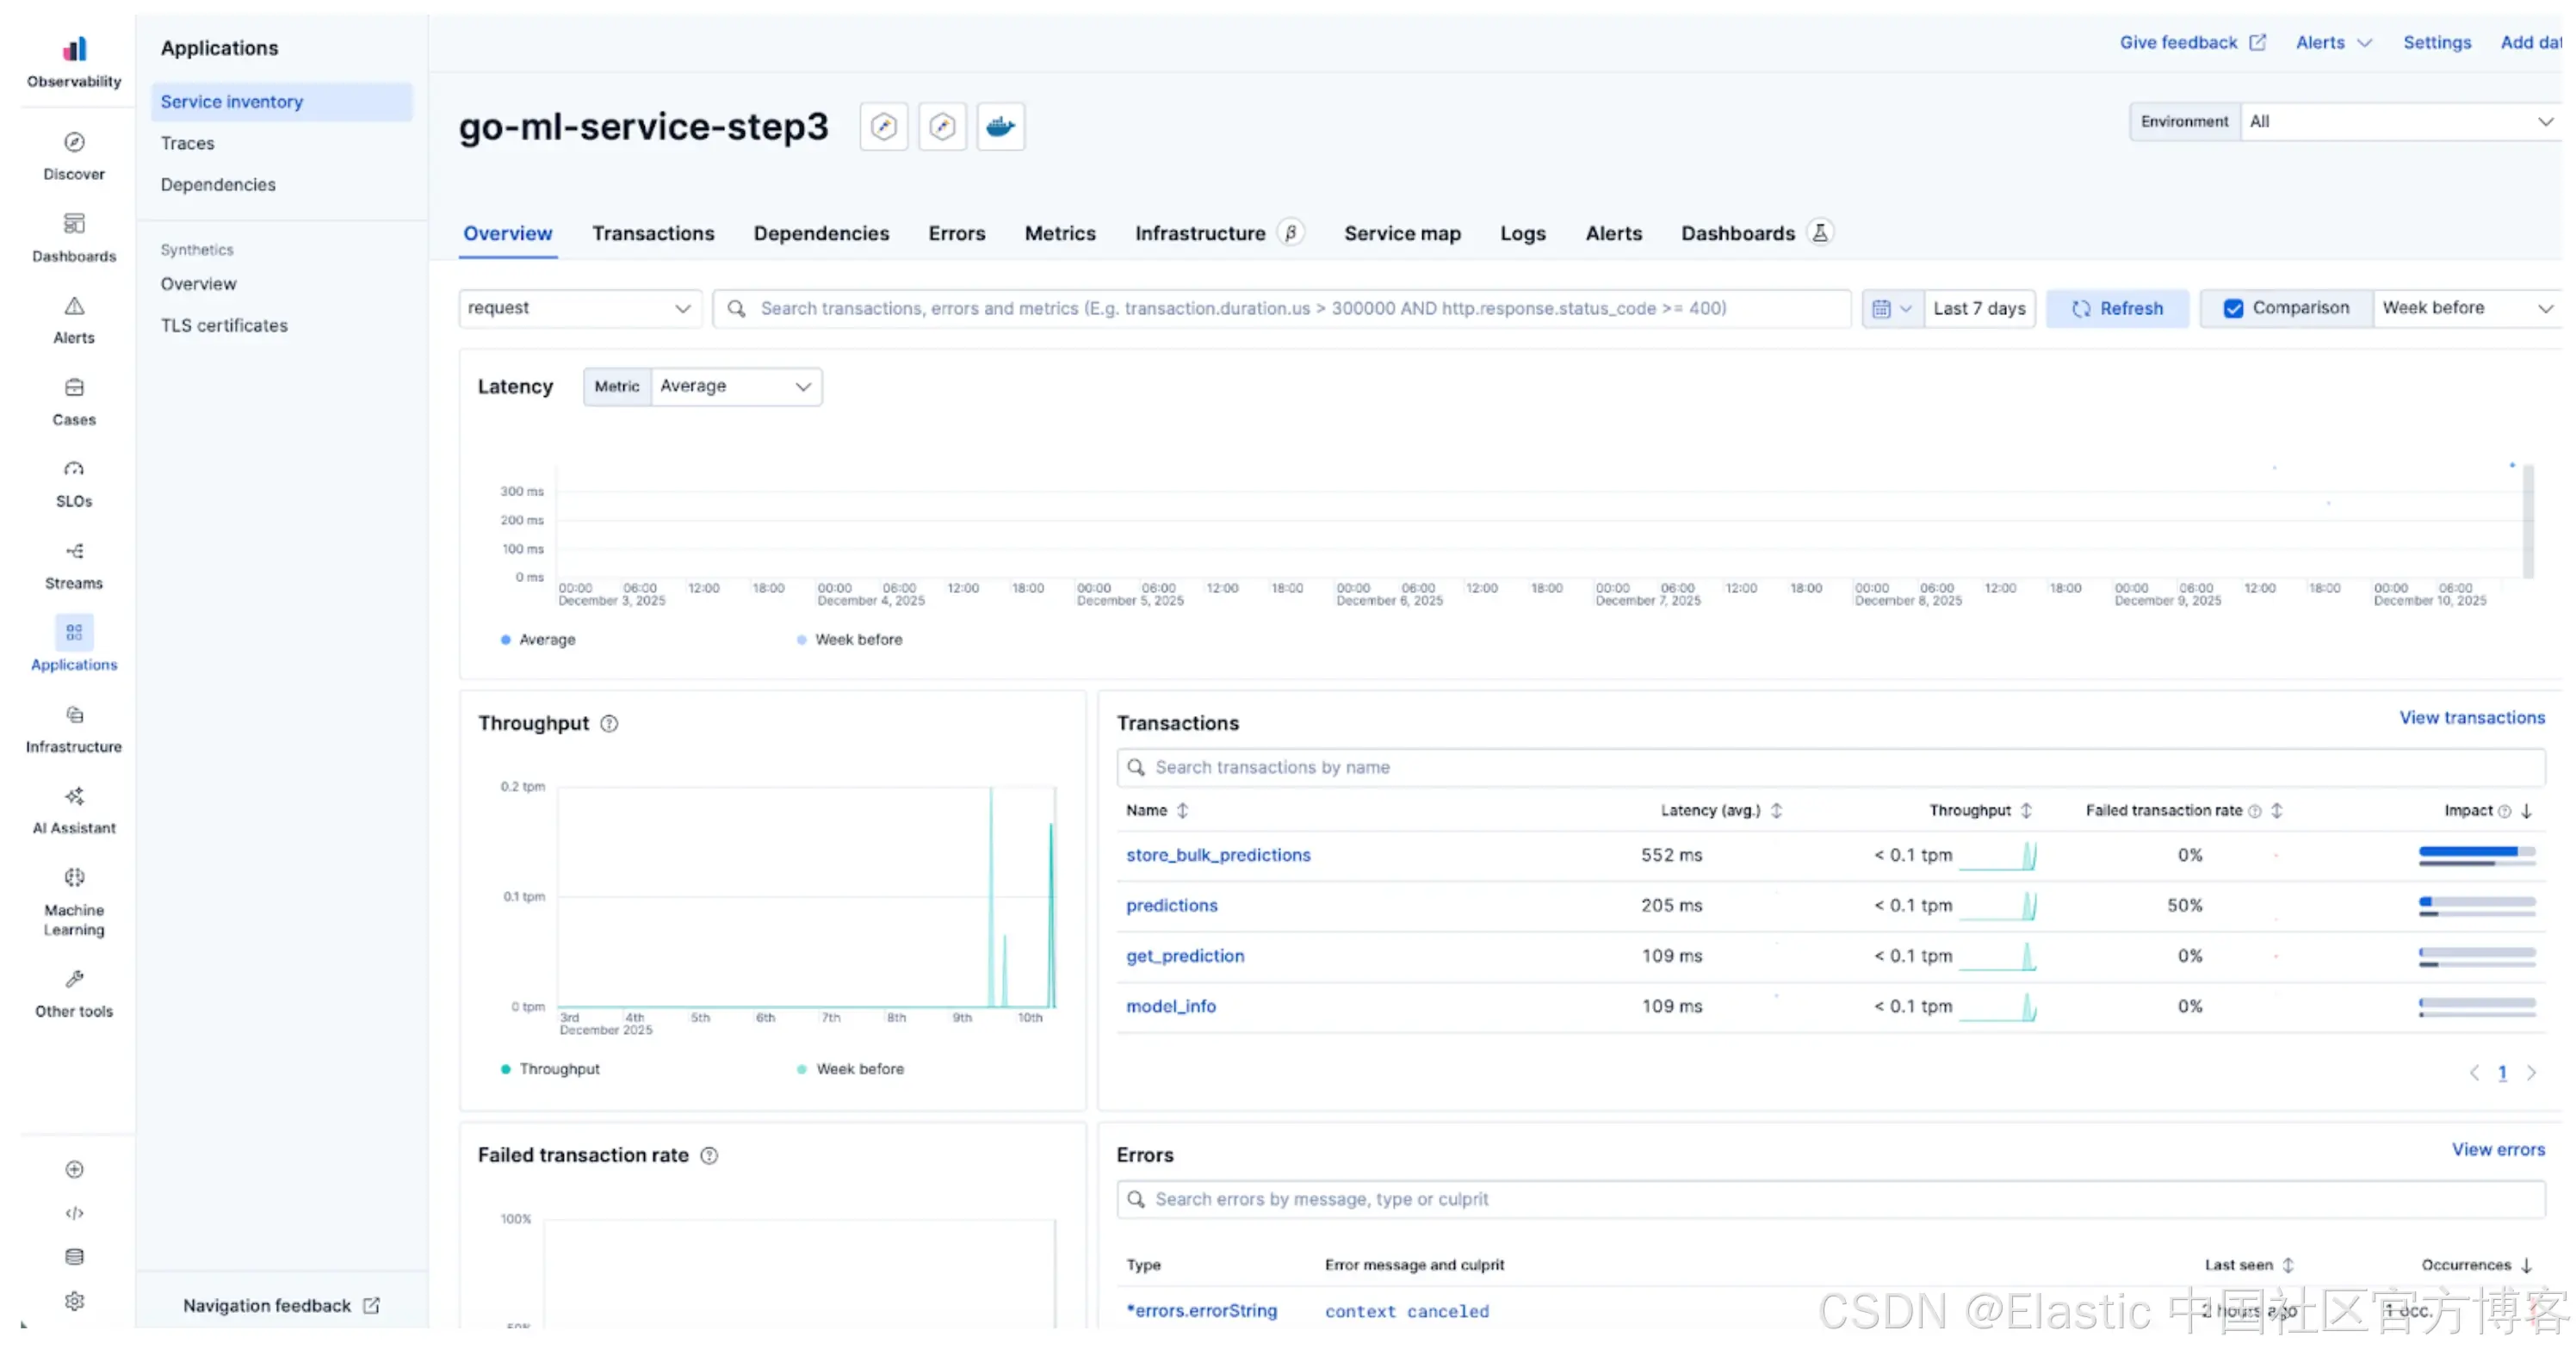Click the Refresh button
Screen dimensions: 2576x1355
point(2117,309)
